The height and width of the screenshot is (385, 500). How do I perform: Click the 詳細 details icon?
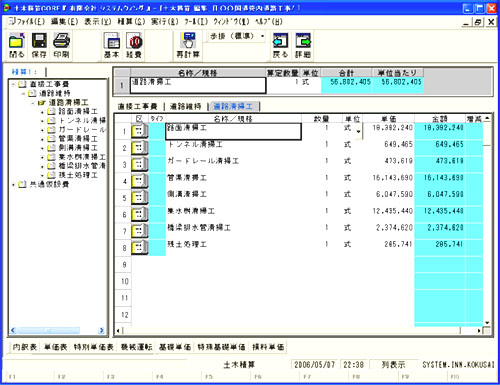tap(303, 41)
